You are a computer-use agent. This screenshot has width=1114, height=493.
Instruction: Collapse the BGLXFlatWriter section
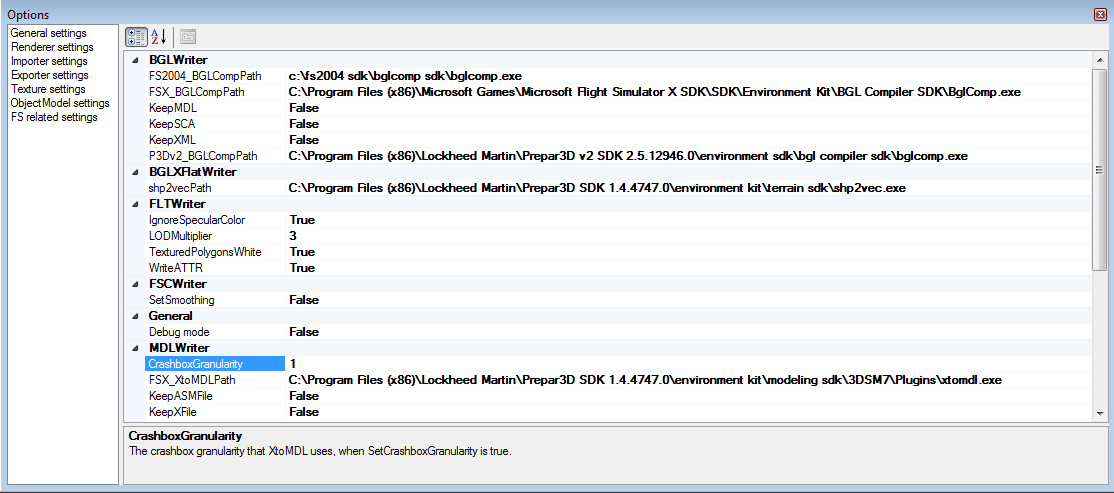[135, 172]
